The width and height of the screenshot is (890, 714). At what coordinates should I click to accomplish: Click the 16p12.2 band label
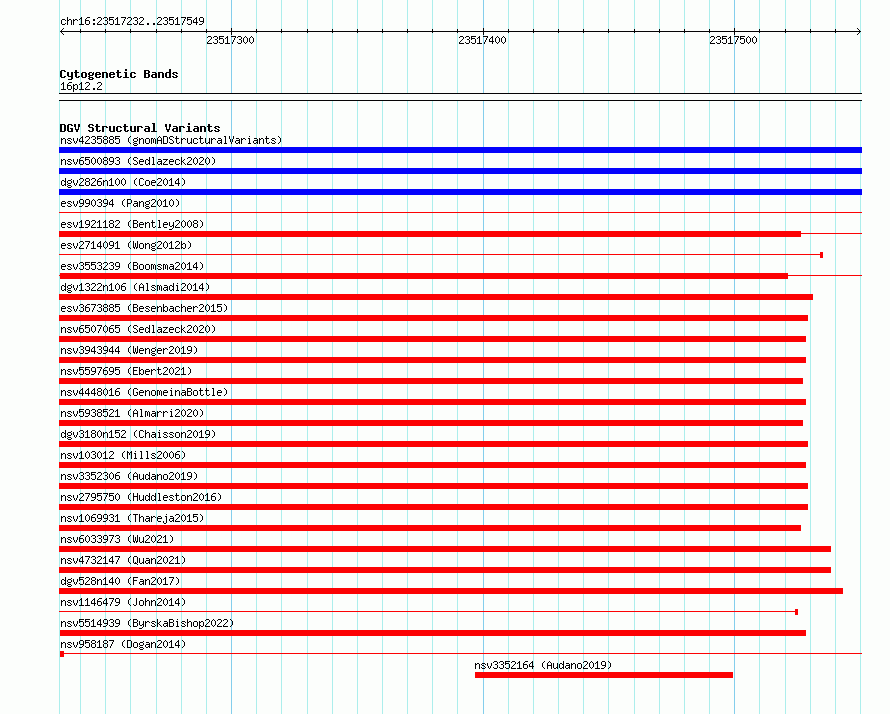coord(81,86)
